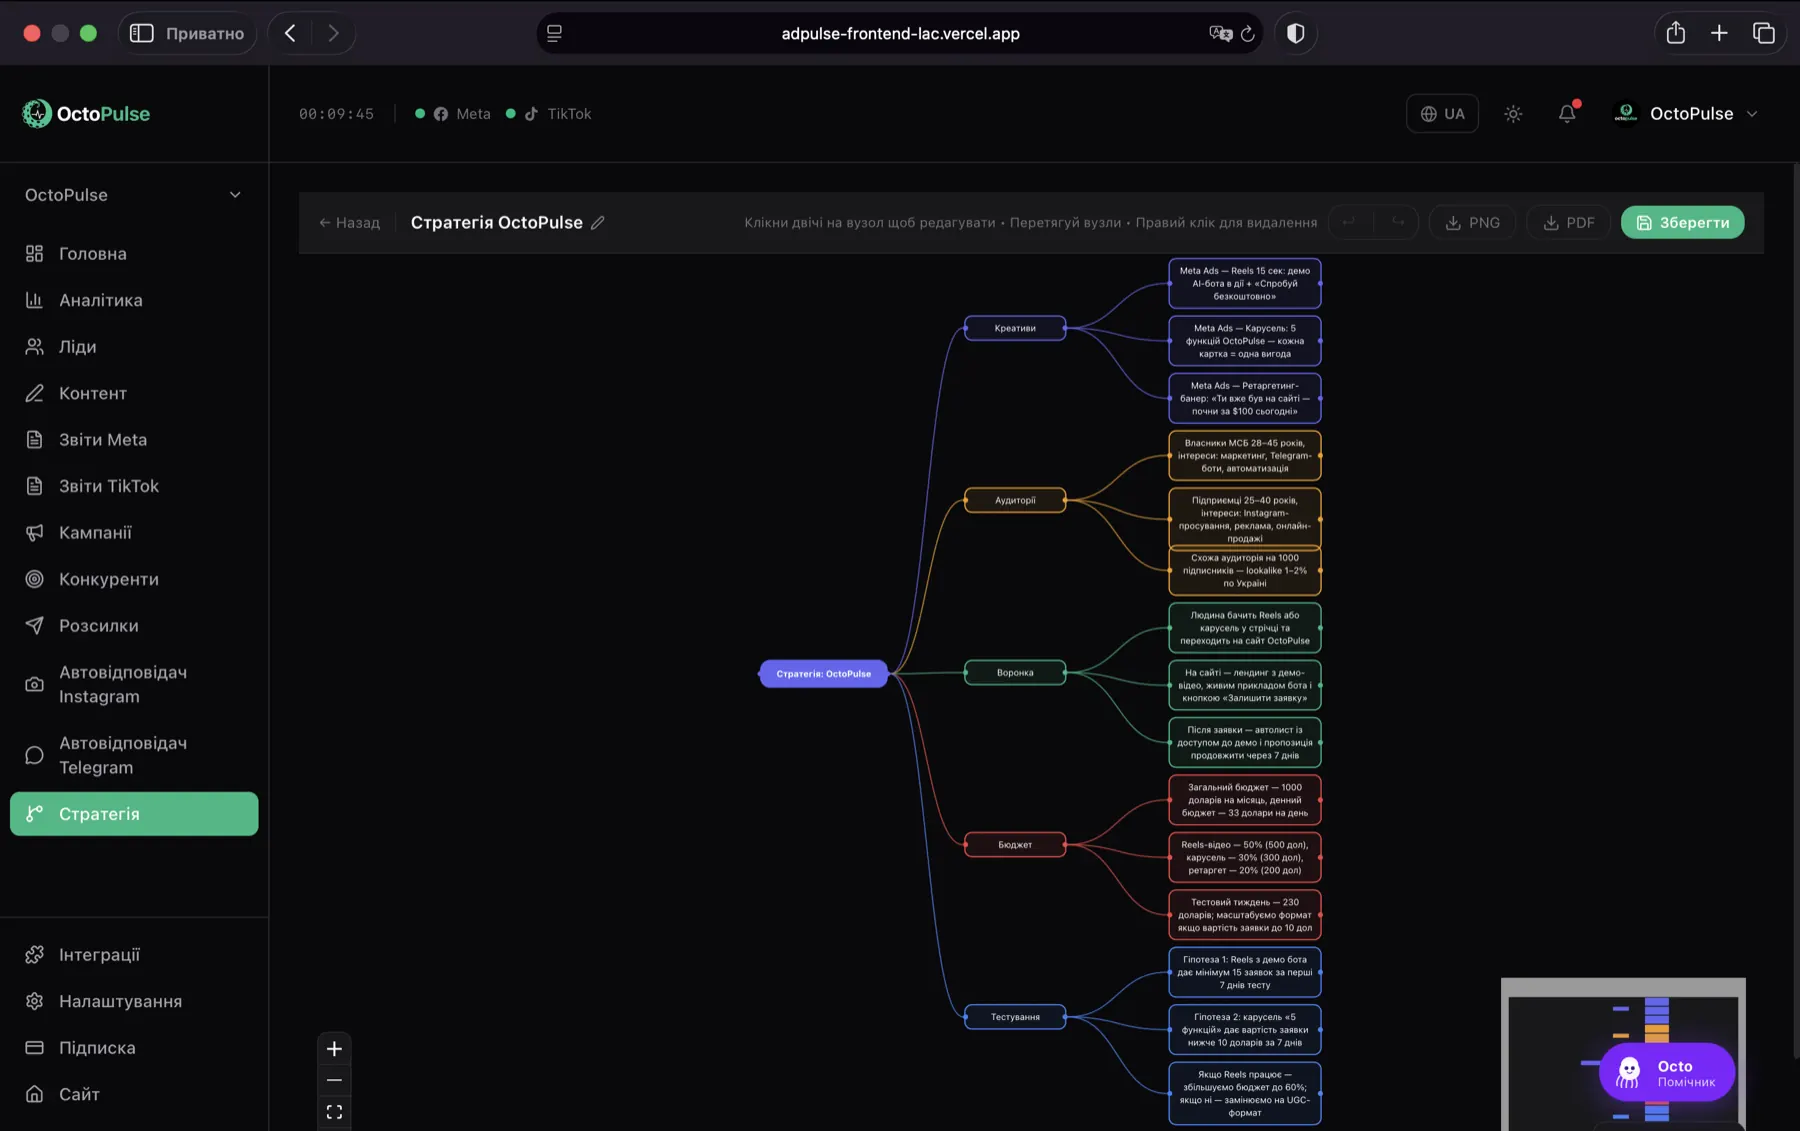Export the strategy as PDF
1800x1131 pixels.
click(x=1569, y=223)
